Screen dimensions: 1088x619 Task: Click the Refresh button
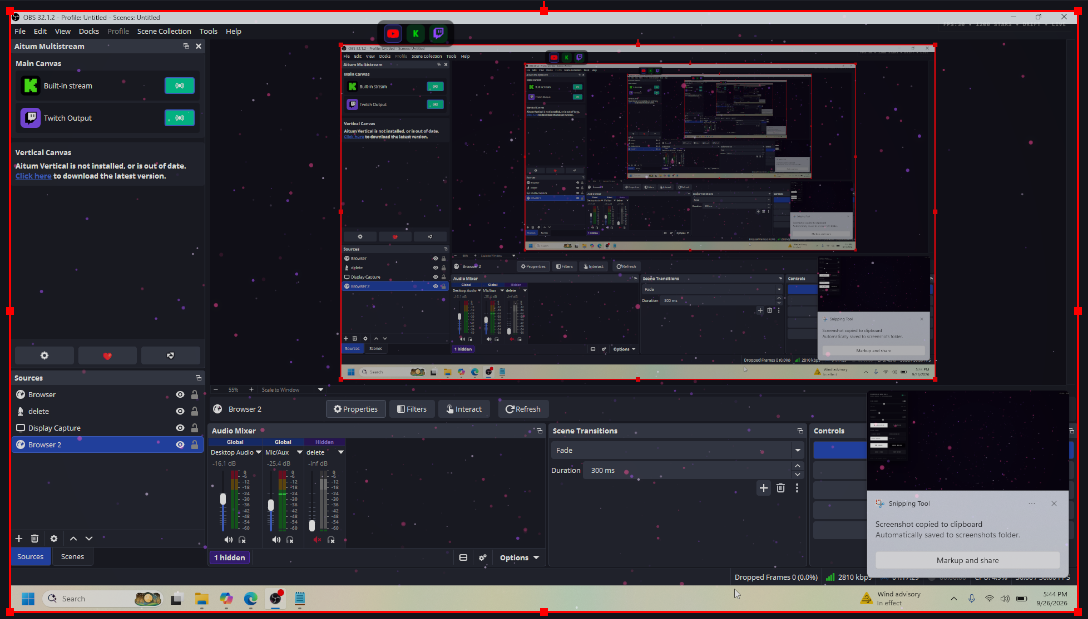523,409
